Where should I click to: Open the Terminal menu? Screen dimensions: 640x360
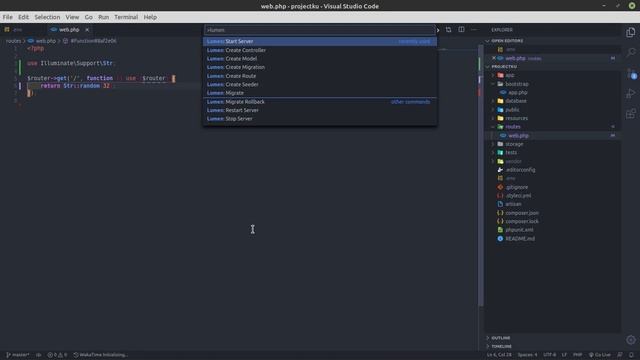(126, 17)
